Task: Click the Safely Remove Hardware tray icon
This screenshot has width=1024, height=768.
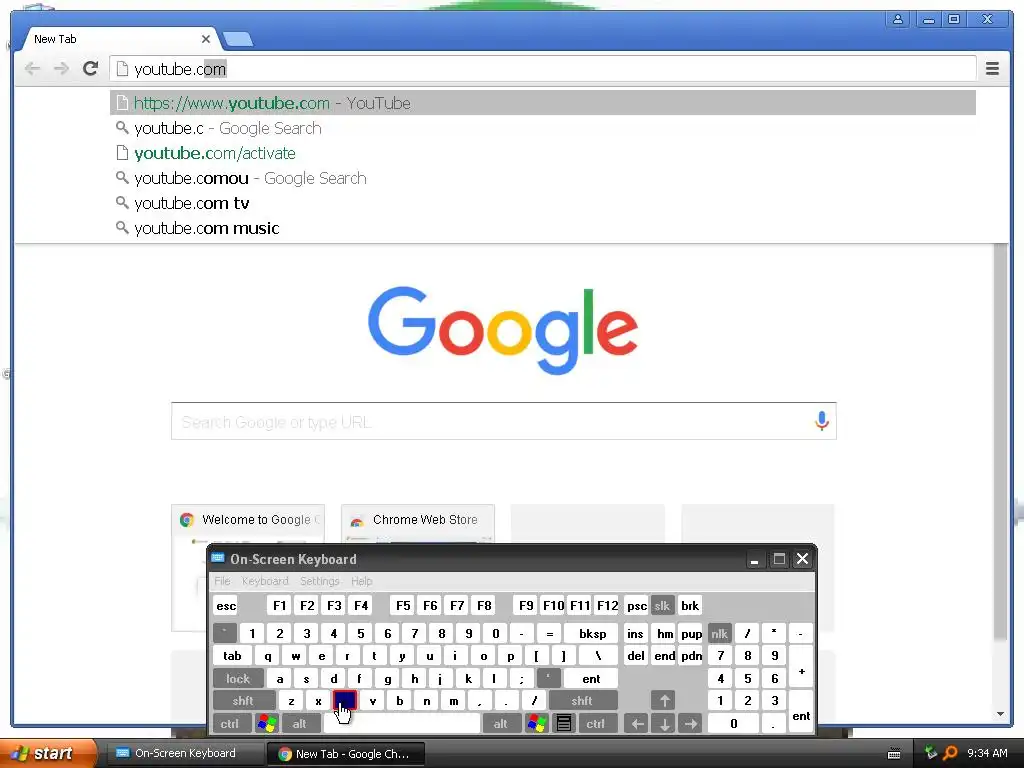Action: click(x=931, y=754)
